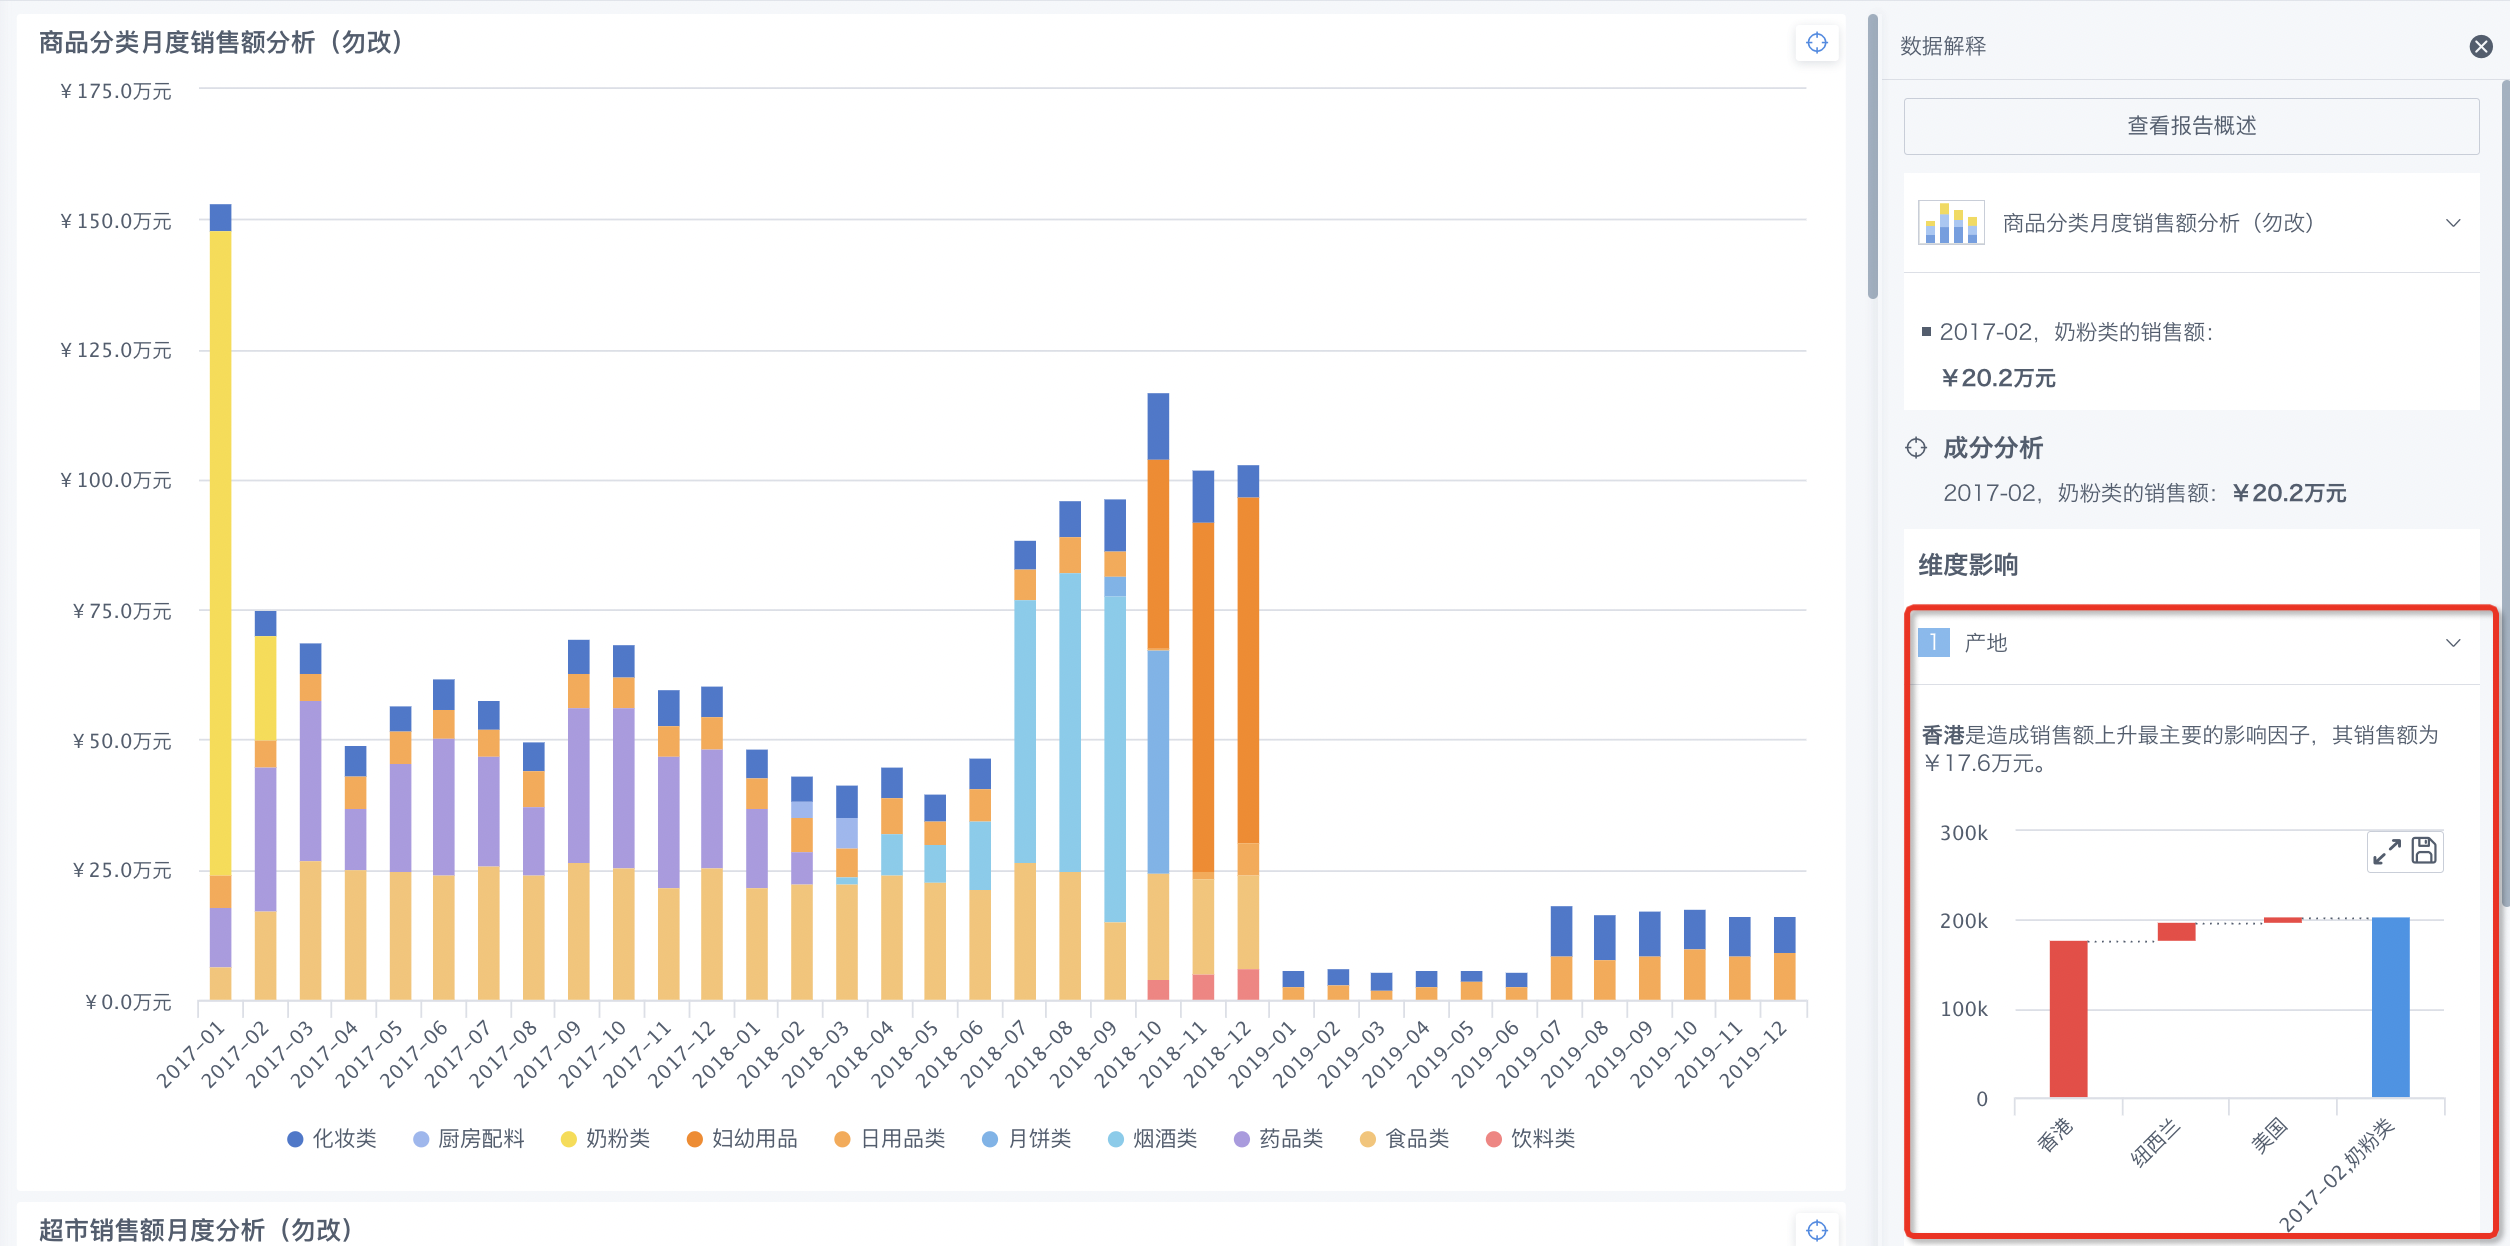Click the yellow 奶粉类 segment of 2017-02 bar
Viewport: 2510px width, 1246px height.
(x=265, y=688)
